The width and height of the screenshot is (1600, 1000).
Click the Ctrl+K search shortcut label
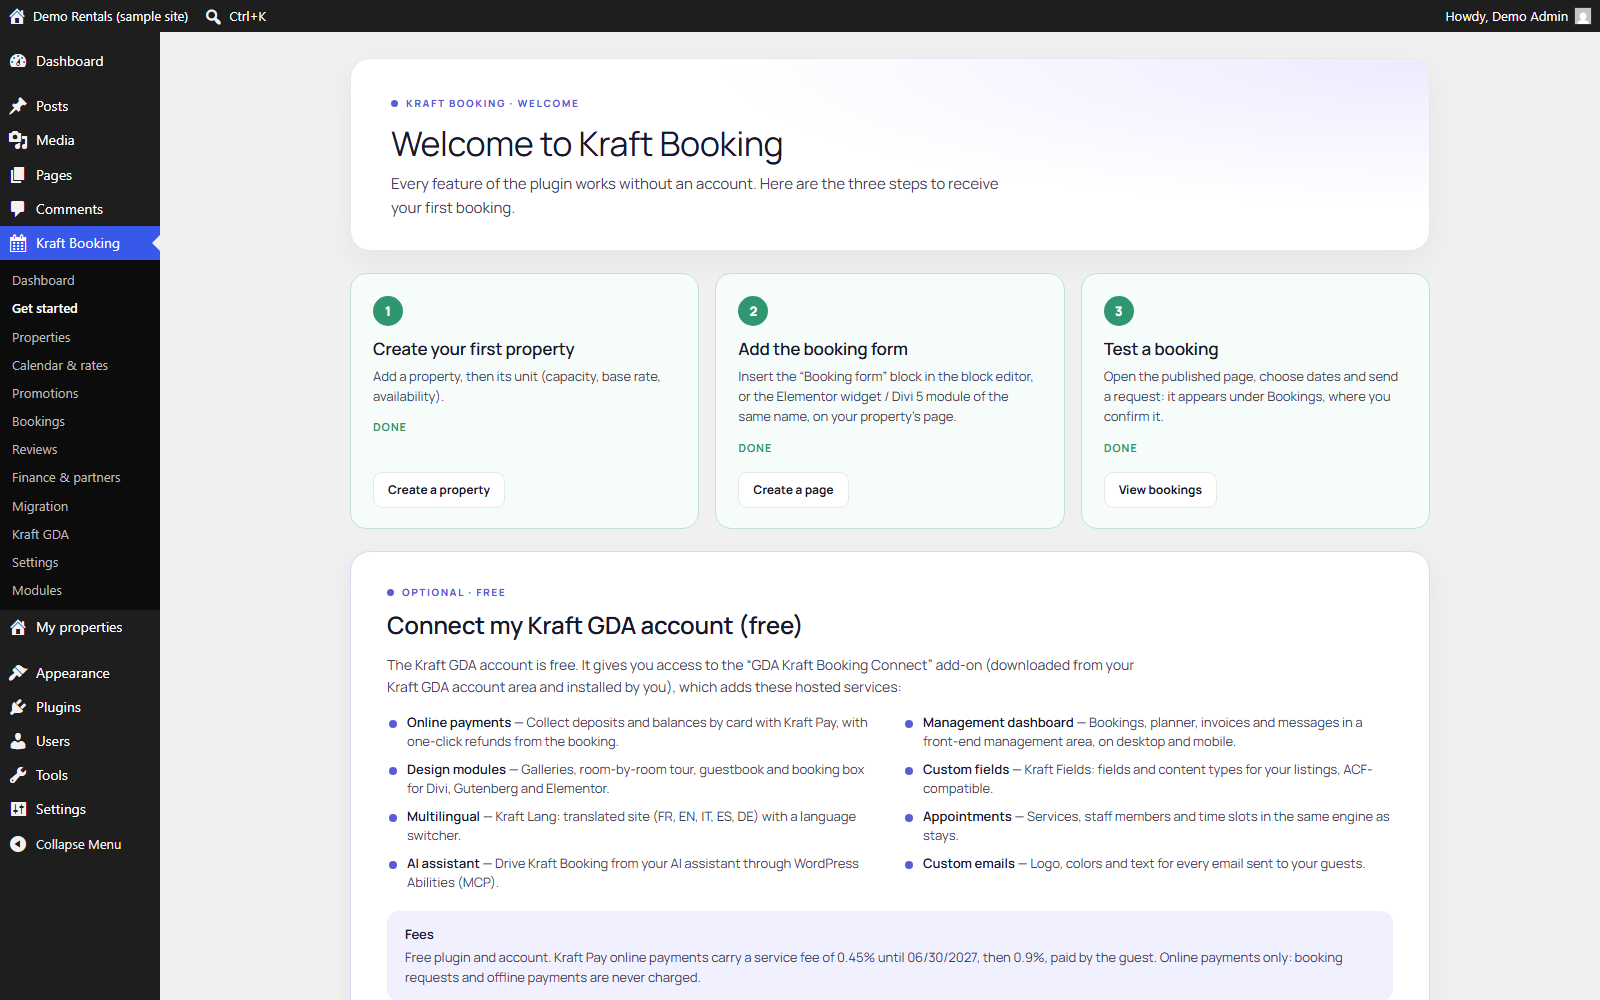(x=247, y=16)
